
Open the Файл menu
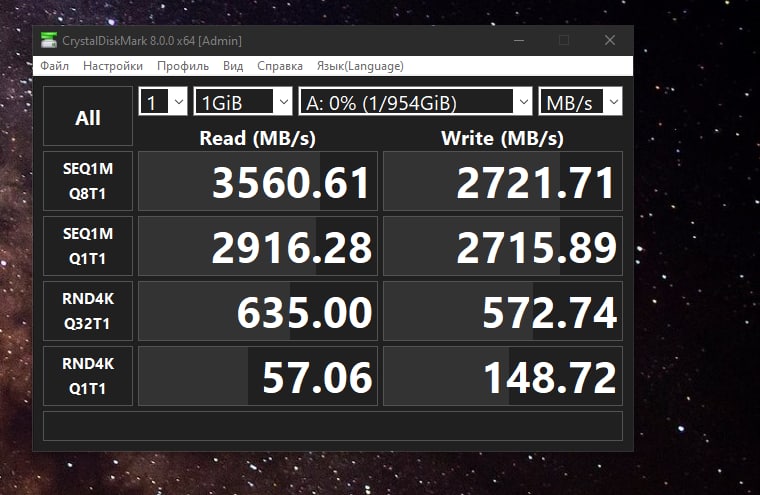[x=54, y=66]
